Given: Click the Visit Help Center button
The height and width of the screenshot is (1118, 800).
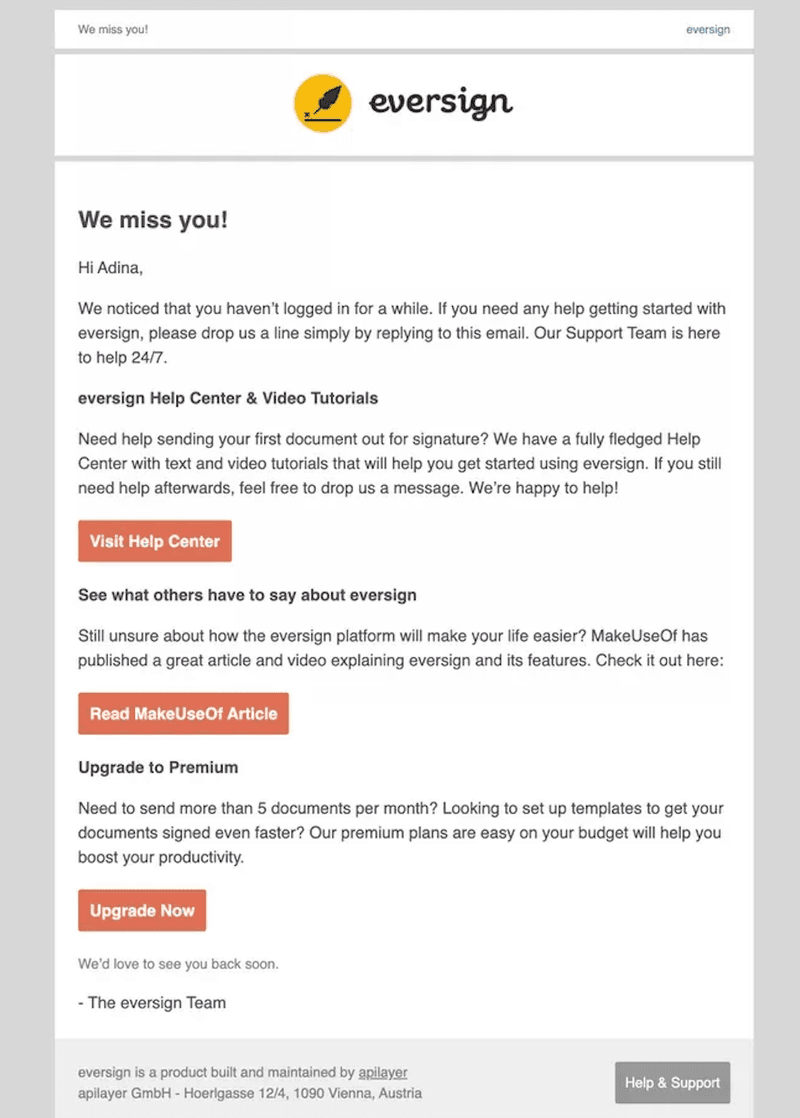Looking at the screenshot, I should pyautogui.click(x=154, y=541).
